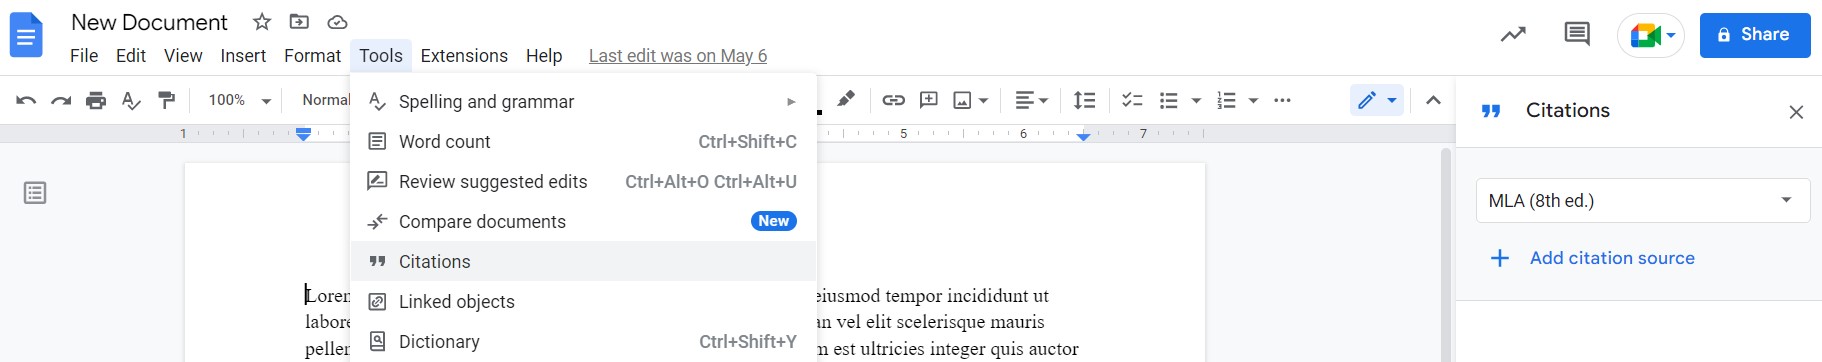
Task: Open the Help menu
Action: click(544, 56)
